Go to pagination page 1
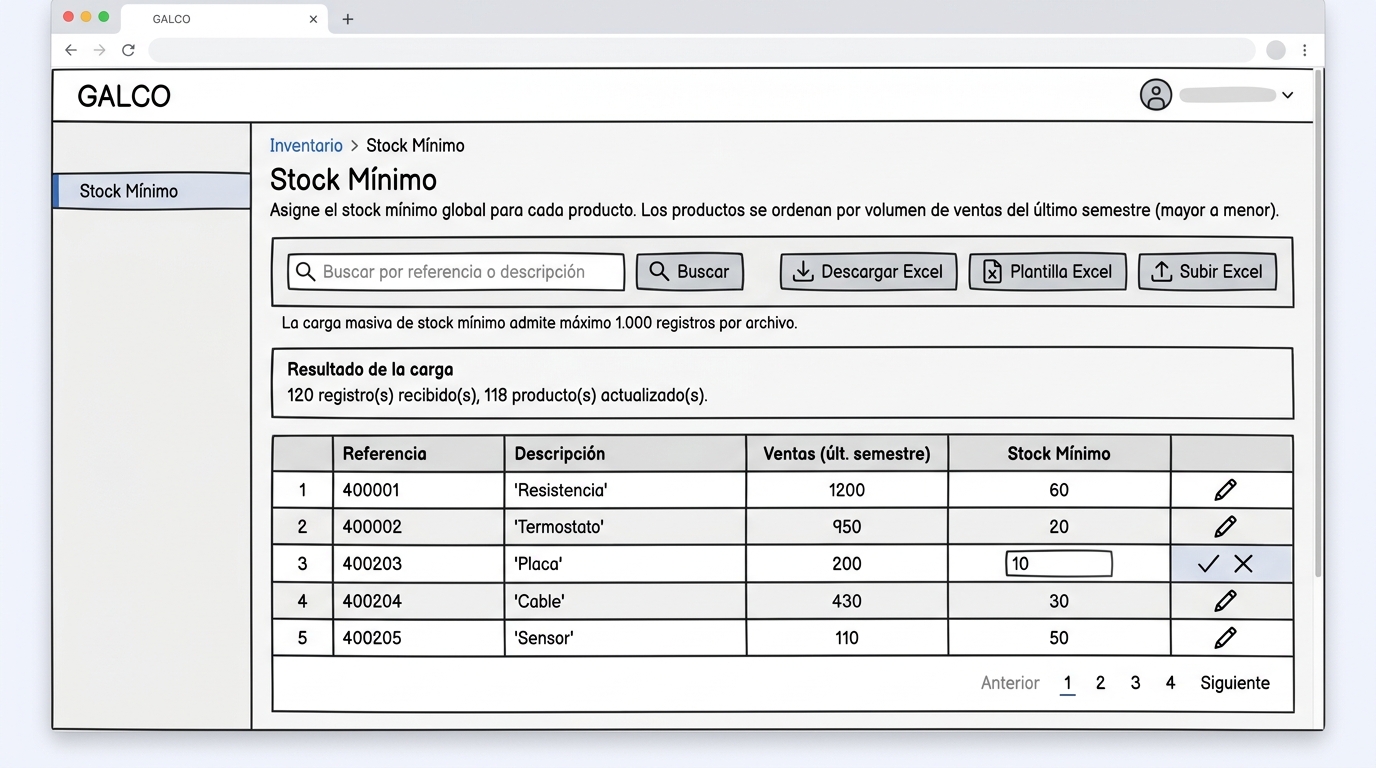Image resolution: width=1376 pixels, height=768 pixels. click(1067, 683)
